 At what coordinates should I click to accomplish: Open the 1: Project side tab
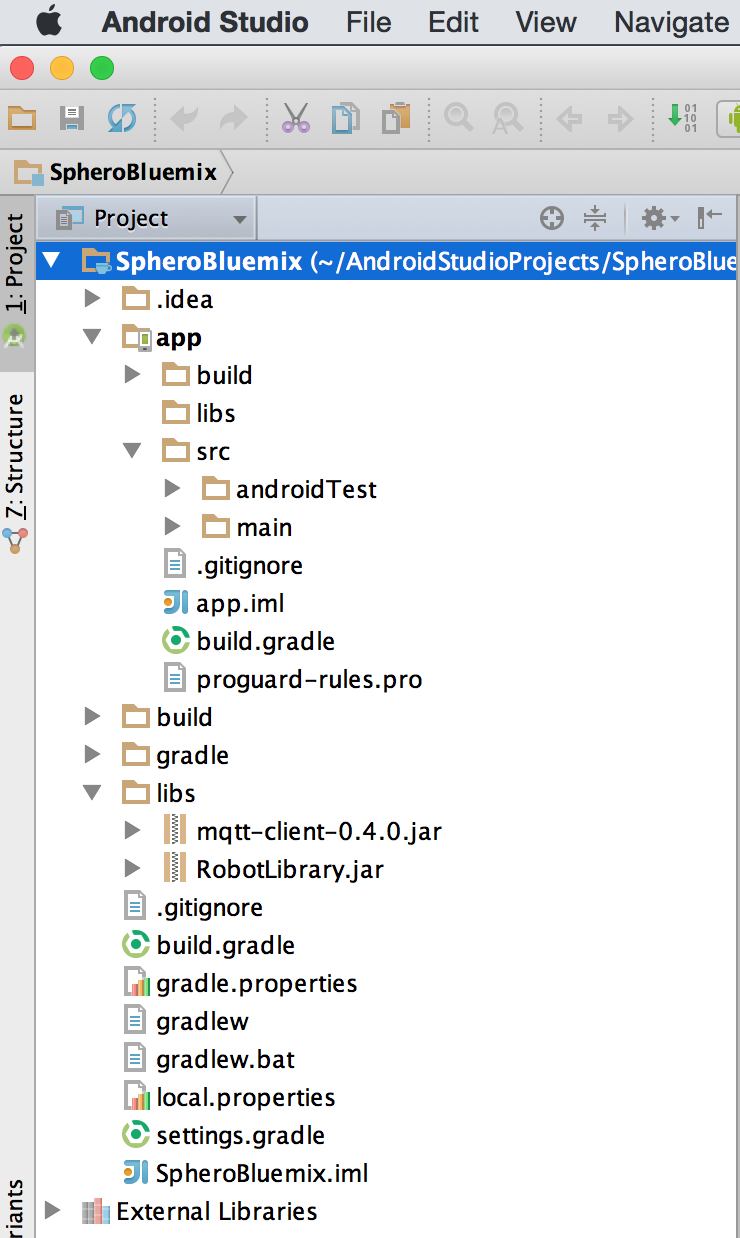pyautogui.click(x=16, y=284)
